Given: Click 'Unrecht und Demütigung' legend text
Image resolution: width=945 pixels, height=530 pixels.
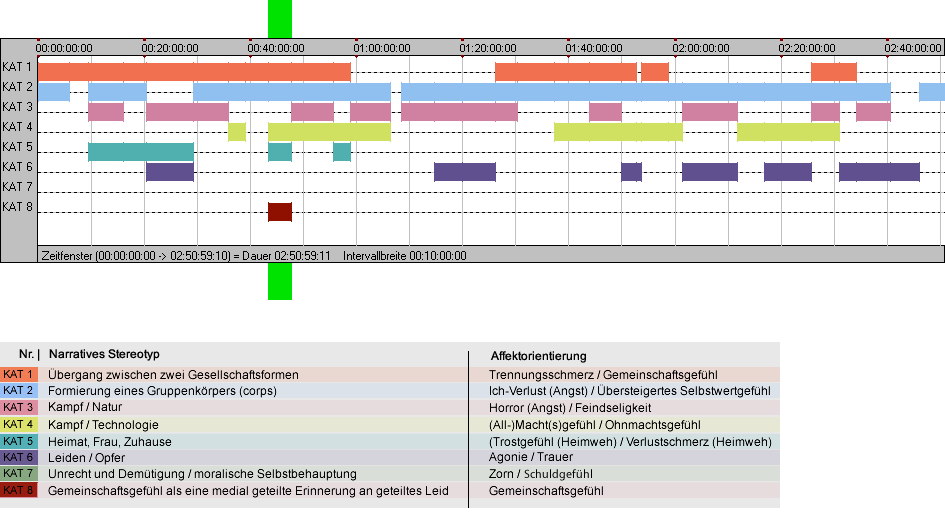Looking at the screenshot, I should 118,474.
